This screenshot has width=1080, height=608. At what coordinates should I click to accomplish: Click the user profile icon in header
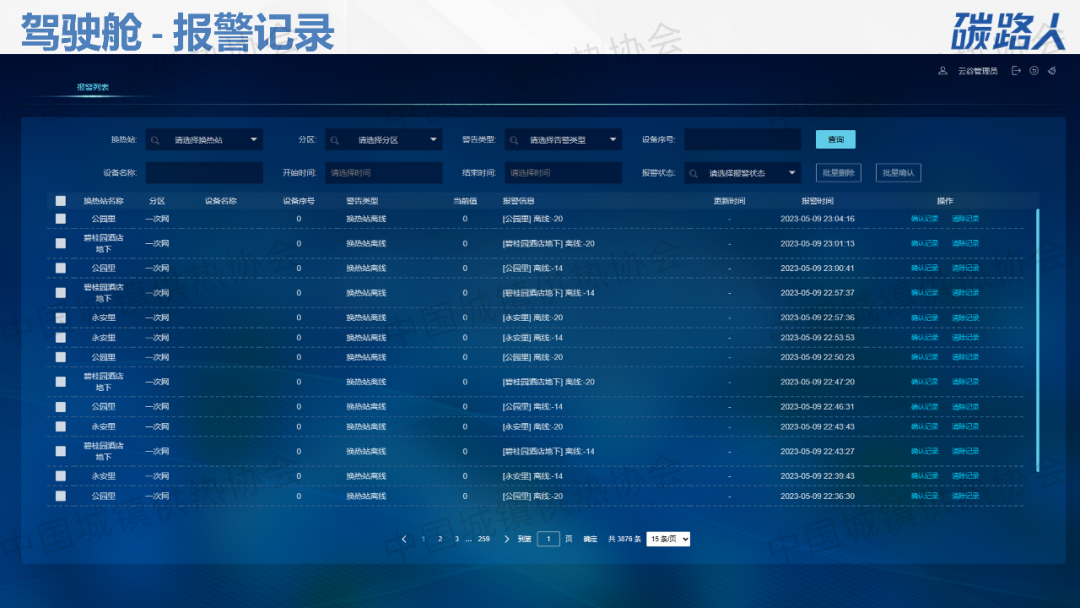942,71
